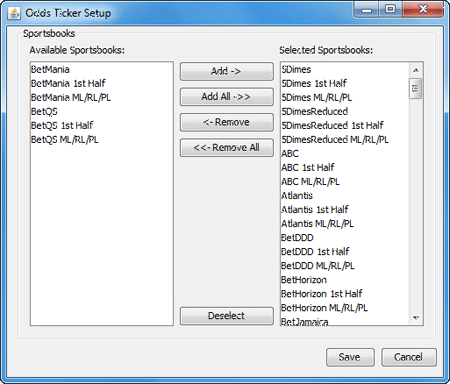Select 5DimesReduced 1st Half entry
This screenshot has height=384, width=450.
(345, 125)
